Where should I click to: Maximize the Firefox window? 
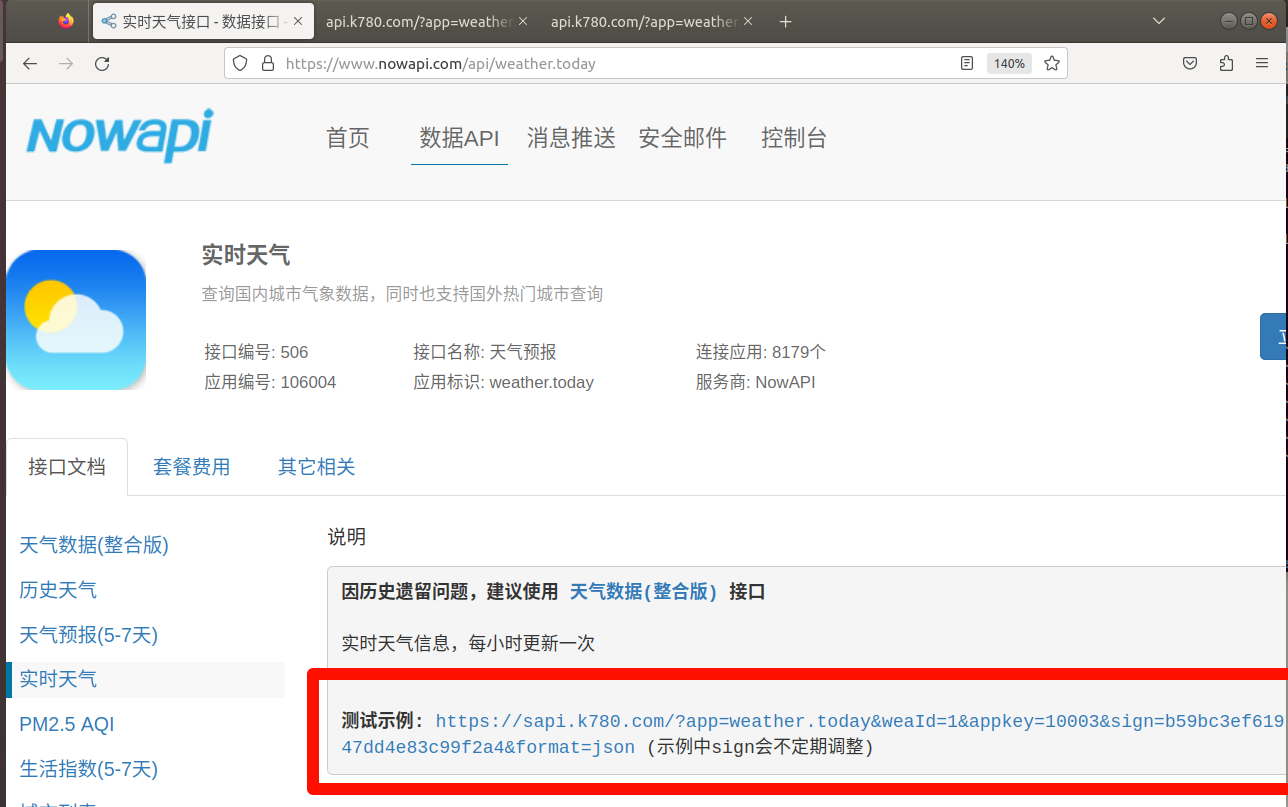1248,21
